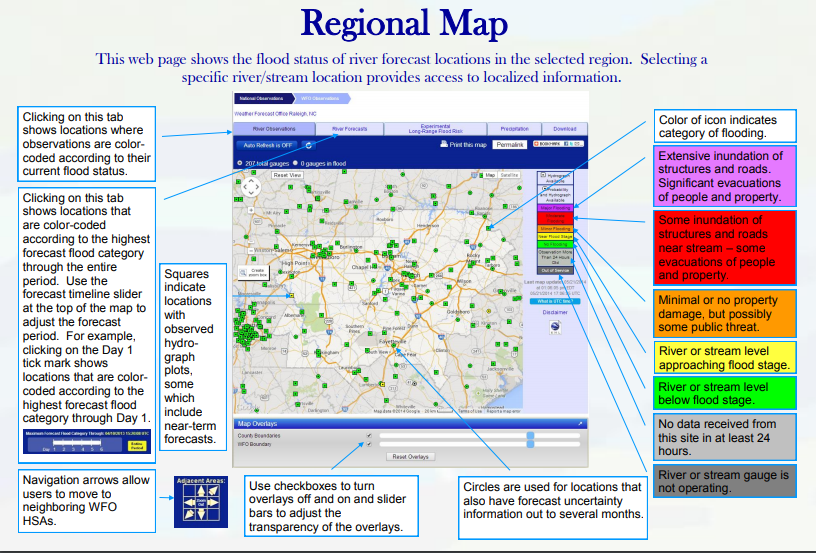Screen dimensions: 816x553
Task: Click the Reset Overlays button
Action: (x=411, y=457)
